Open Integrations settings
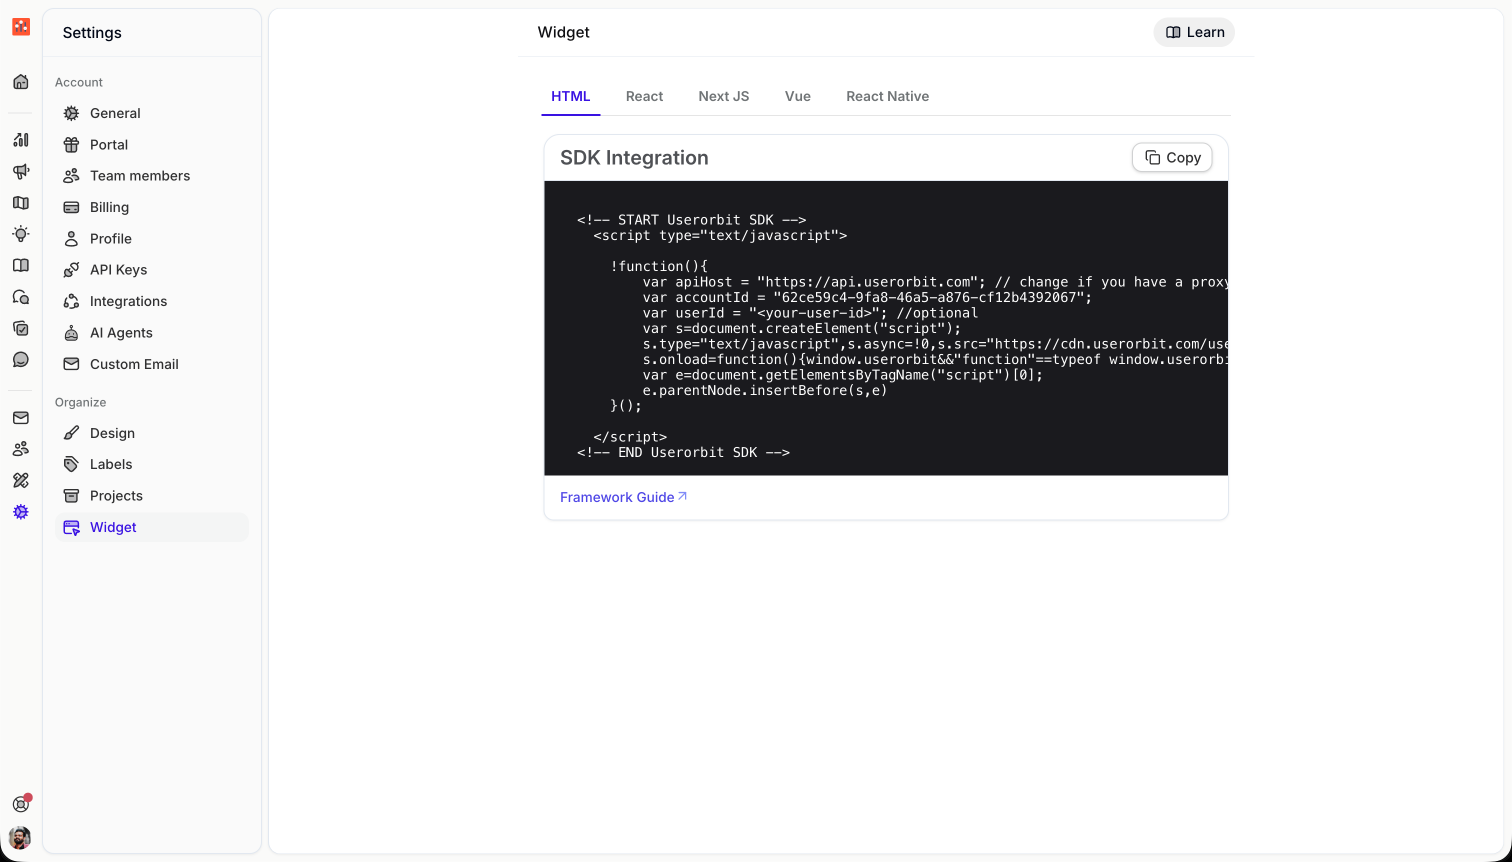Image resolution: width=1512 pixels, height=862 pixels. [x=152, y=301]
